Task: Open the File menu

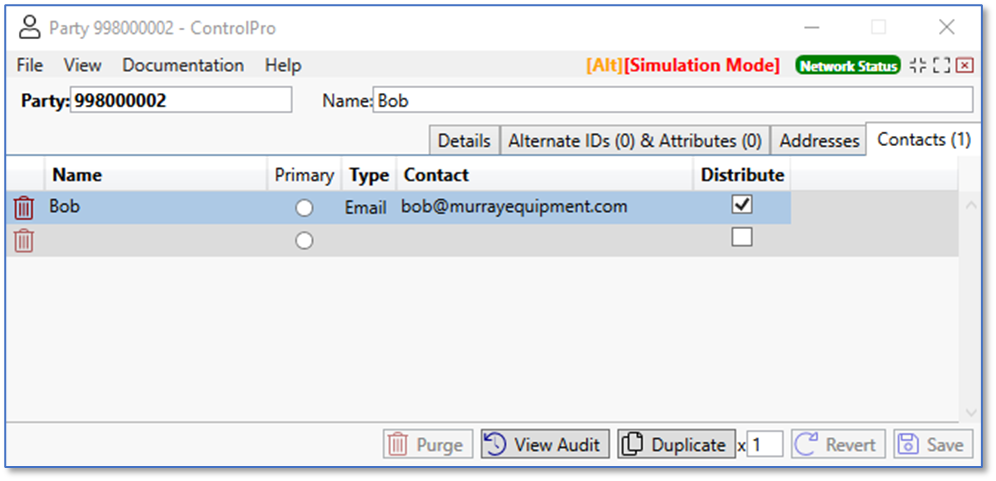Action: [30, 66]
